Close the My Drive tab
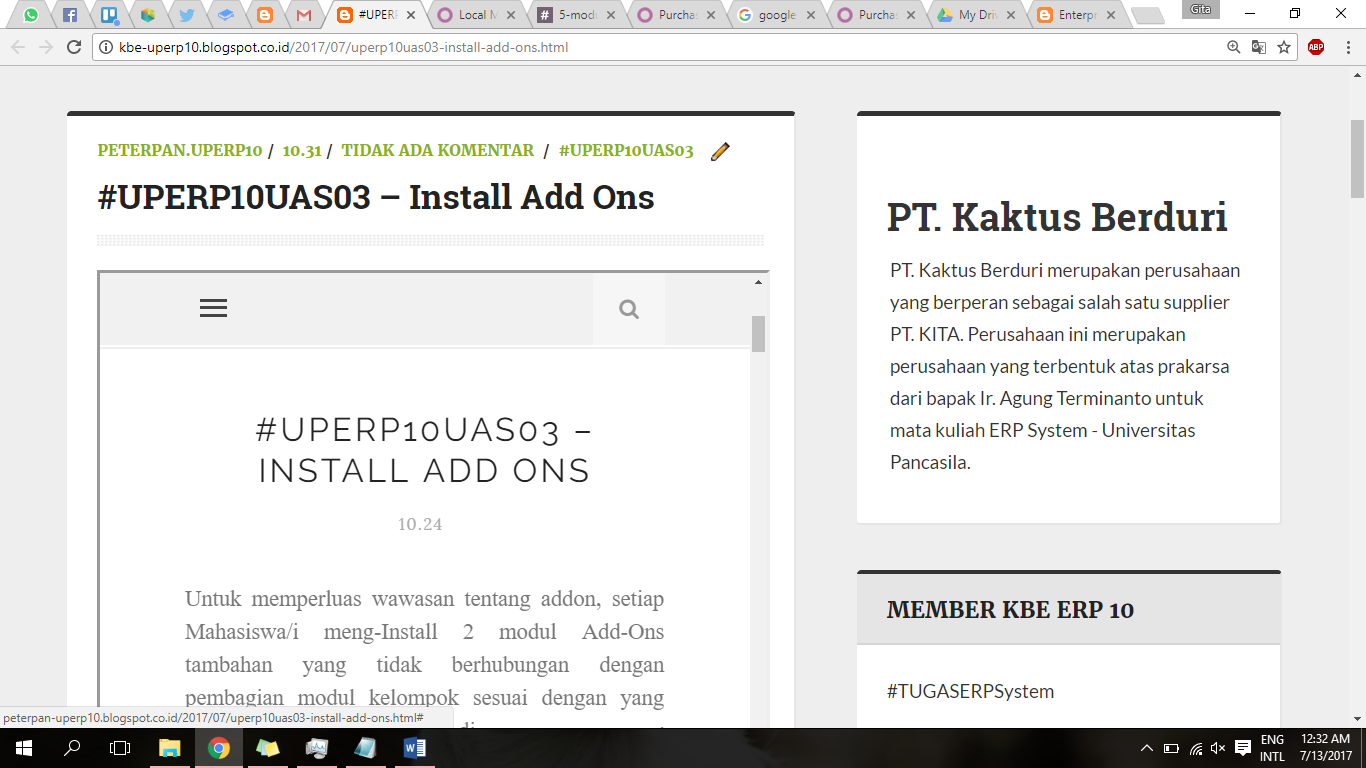 coord(1010,15)
